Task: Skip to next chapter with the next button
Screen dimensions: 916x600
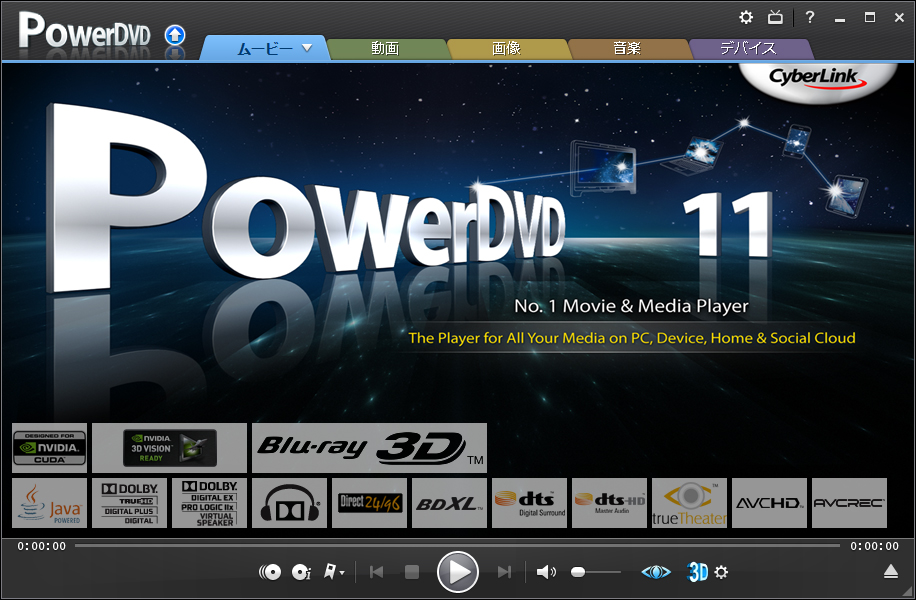Action: coord(504,571)
